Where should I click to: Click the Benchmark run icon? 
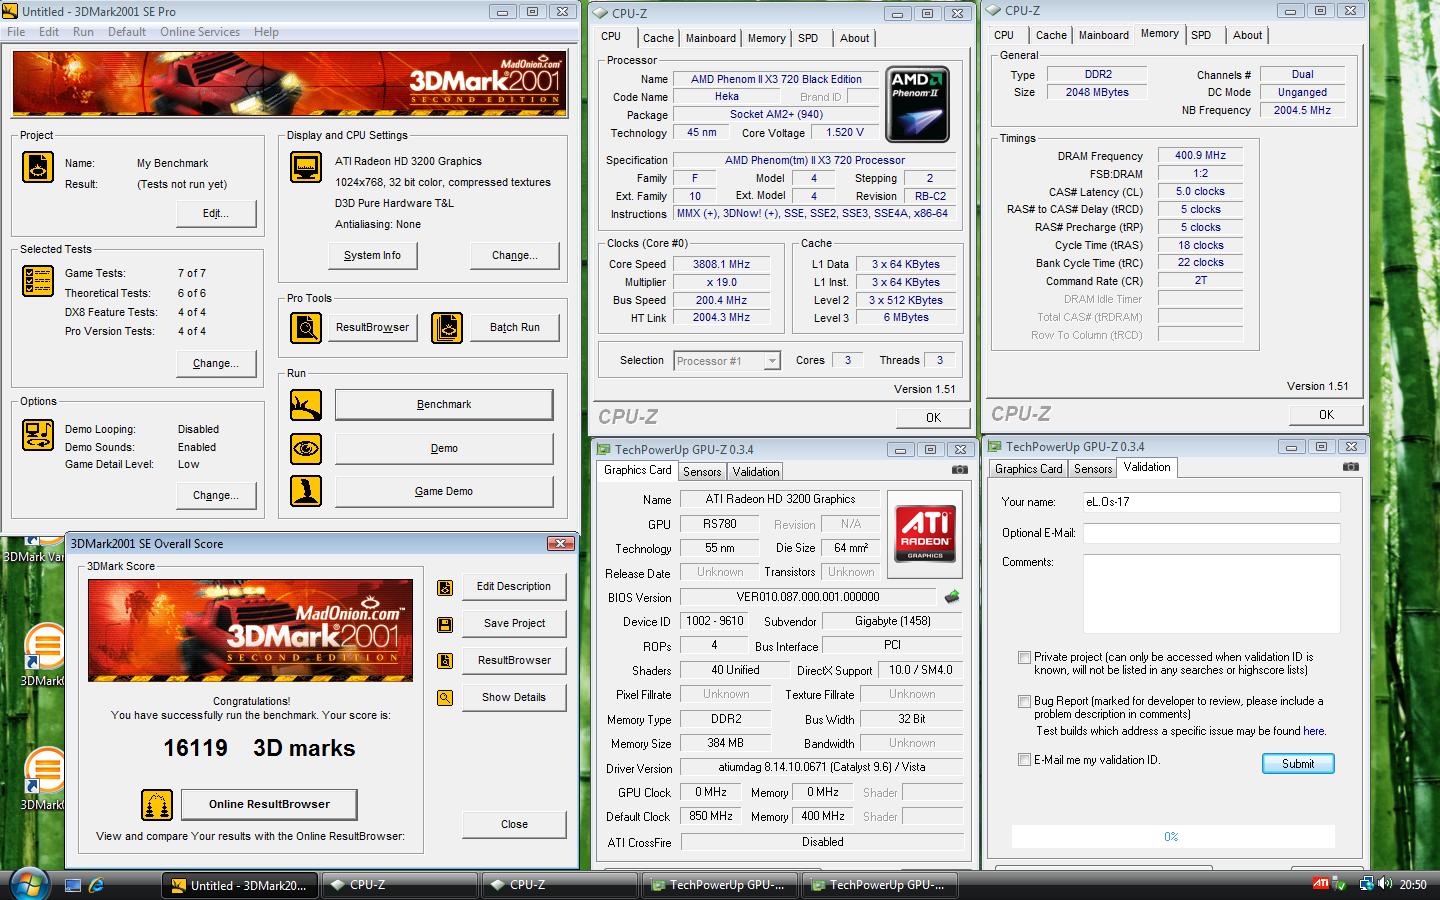click(306, 404)
